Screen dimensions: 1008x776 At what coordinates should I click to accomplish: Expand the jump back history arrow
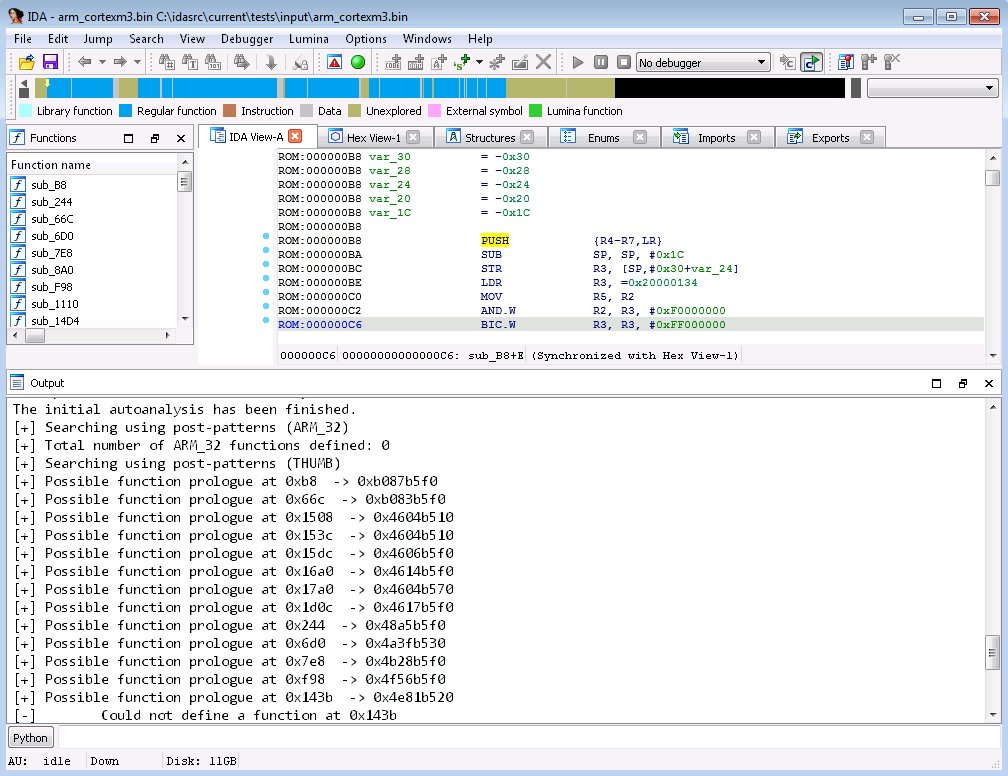click(102, 62)
